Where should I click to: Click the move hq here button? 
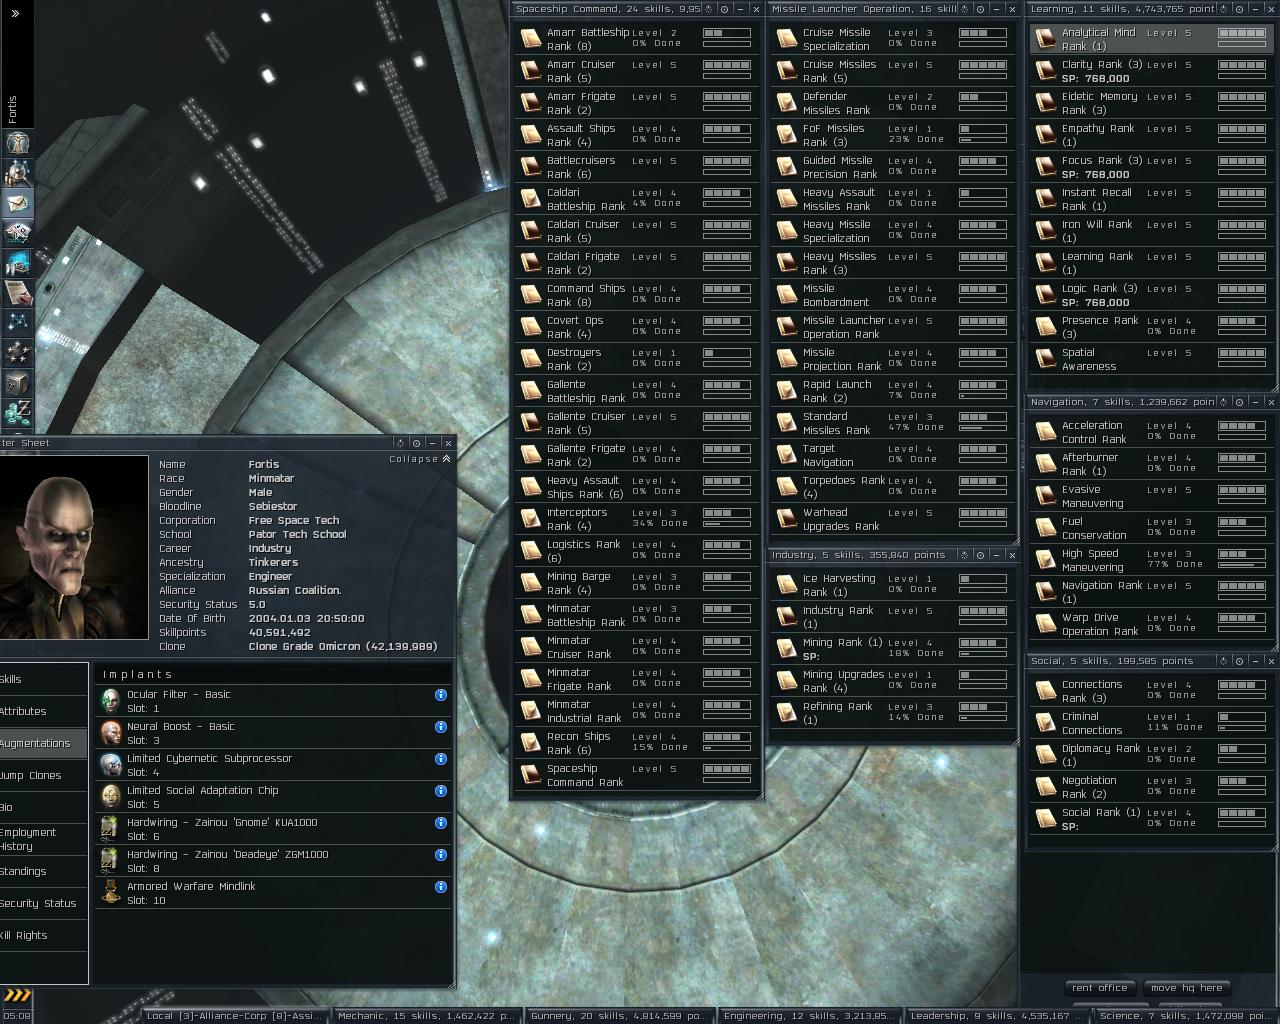click(x=1187, y=988)
